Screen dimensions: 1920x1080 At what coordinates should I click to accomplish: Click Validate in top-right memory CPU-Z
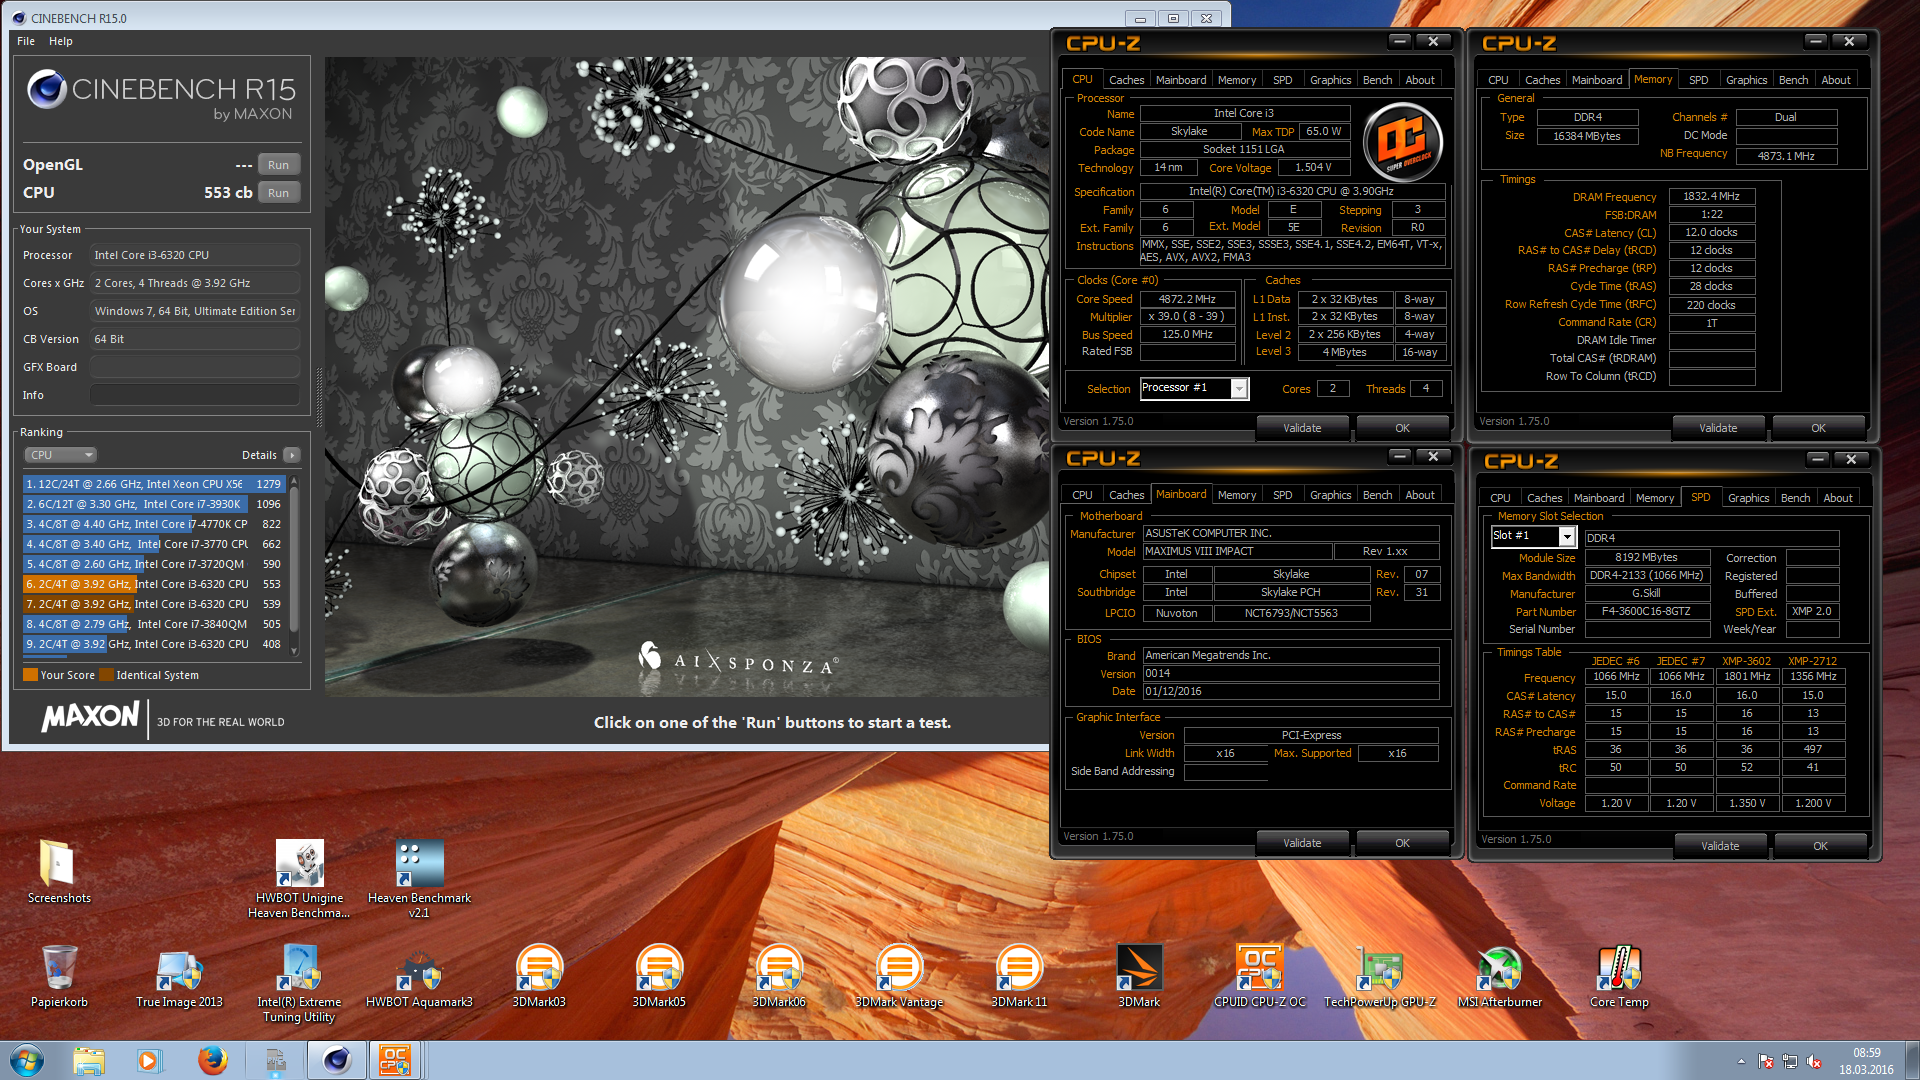point(1718,428)
